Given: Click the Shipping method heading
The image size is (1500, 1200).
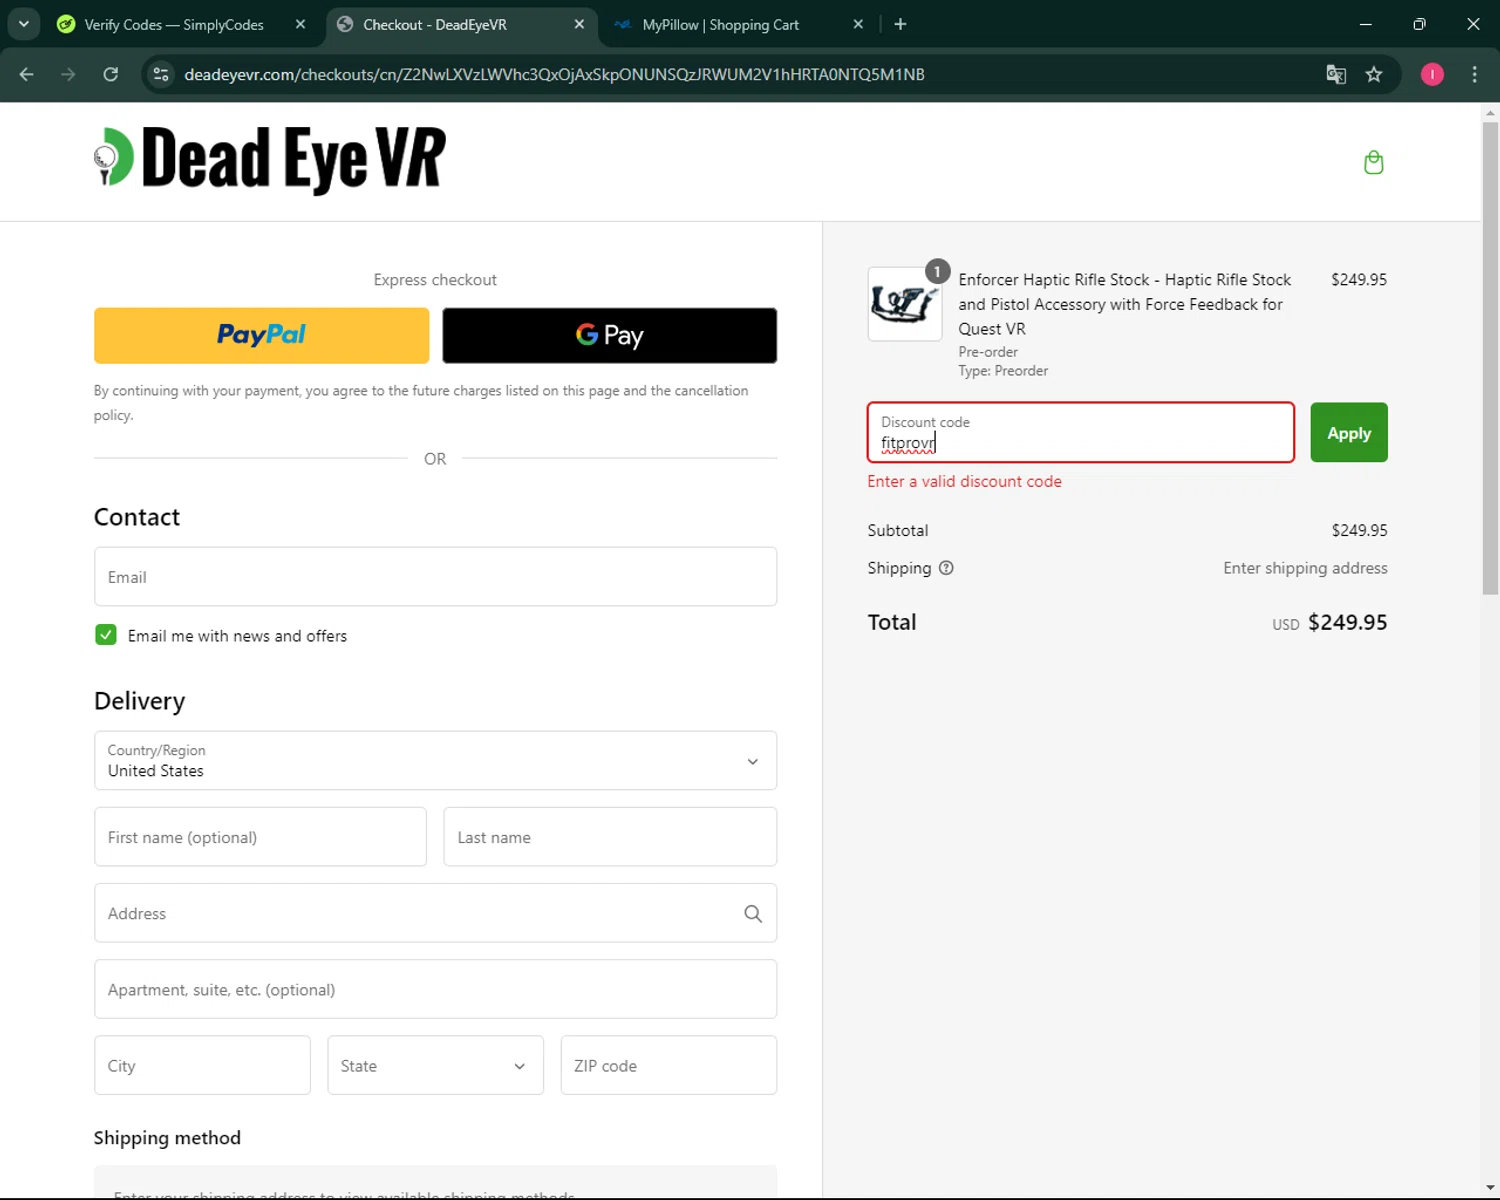Looking at the screenshot, I should point(167,1138).
